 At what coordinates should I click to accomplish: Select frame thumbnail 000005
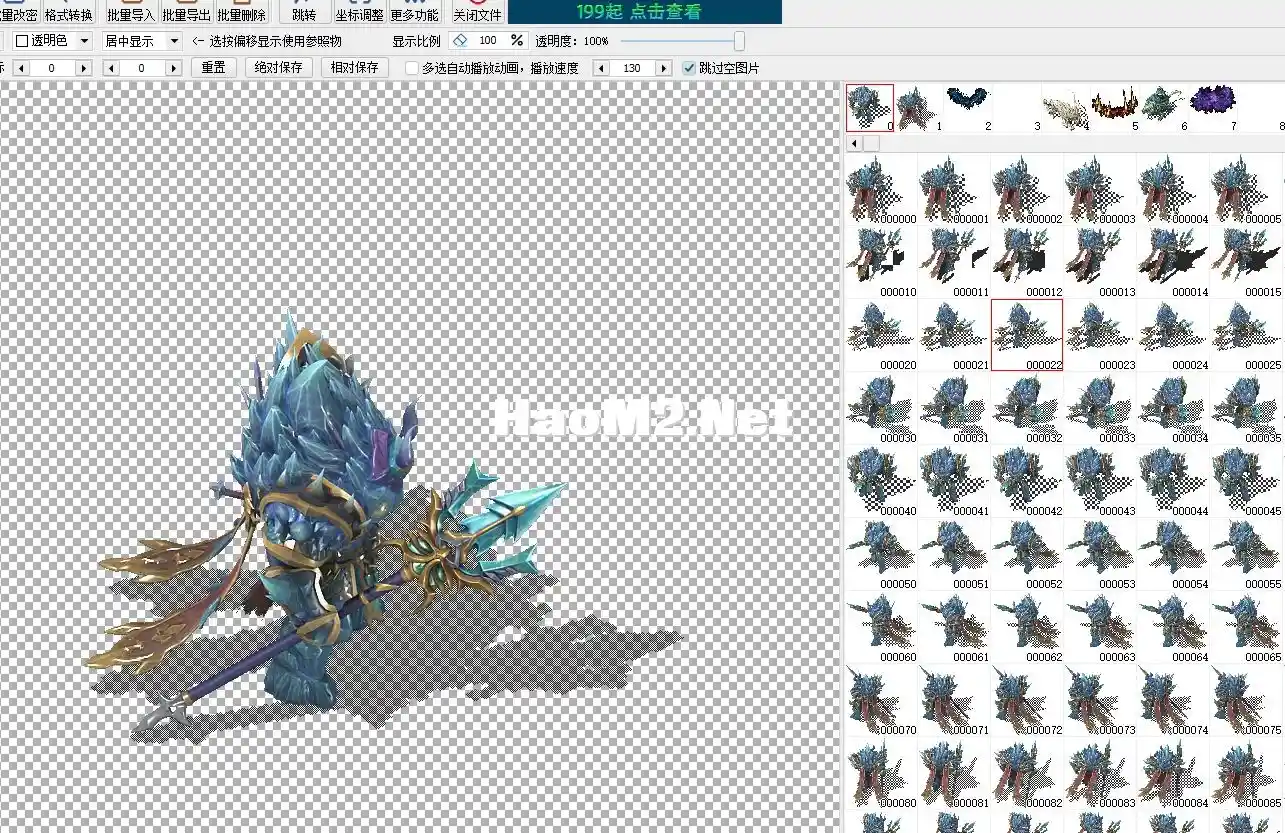(1246, 189)
